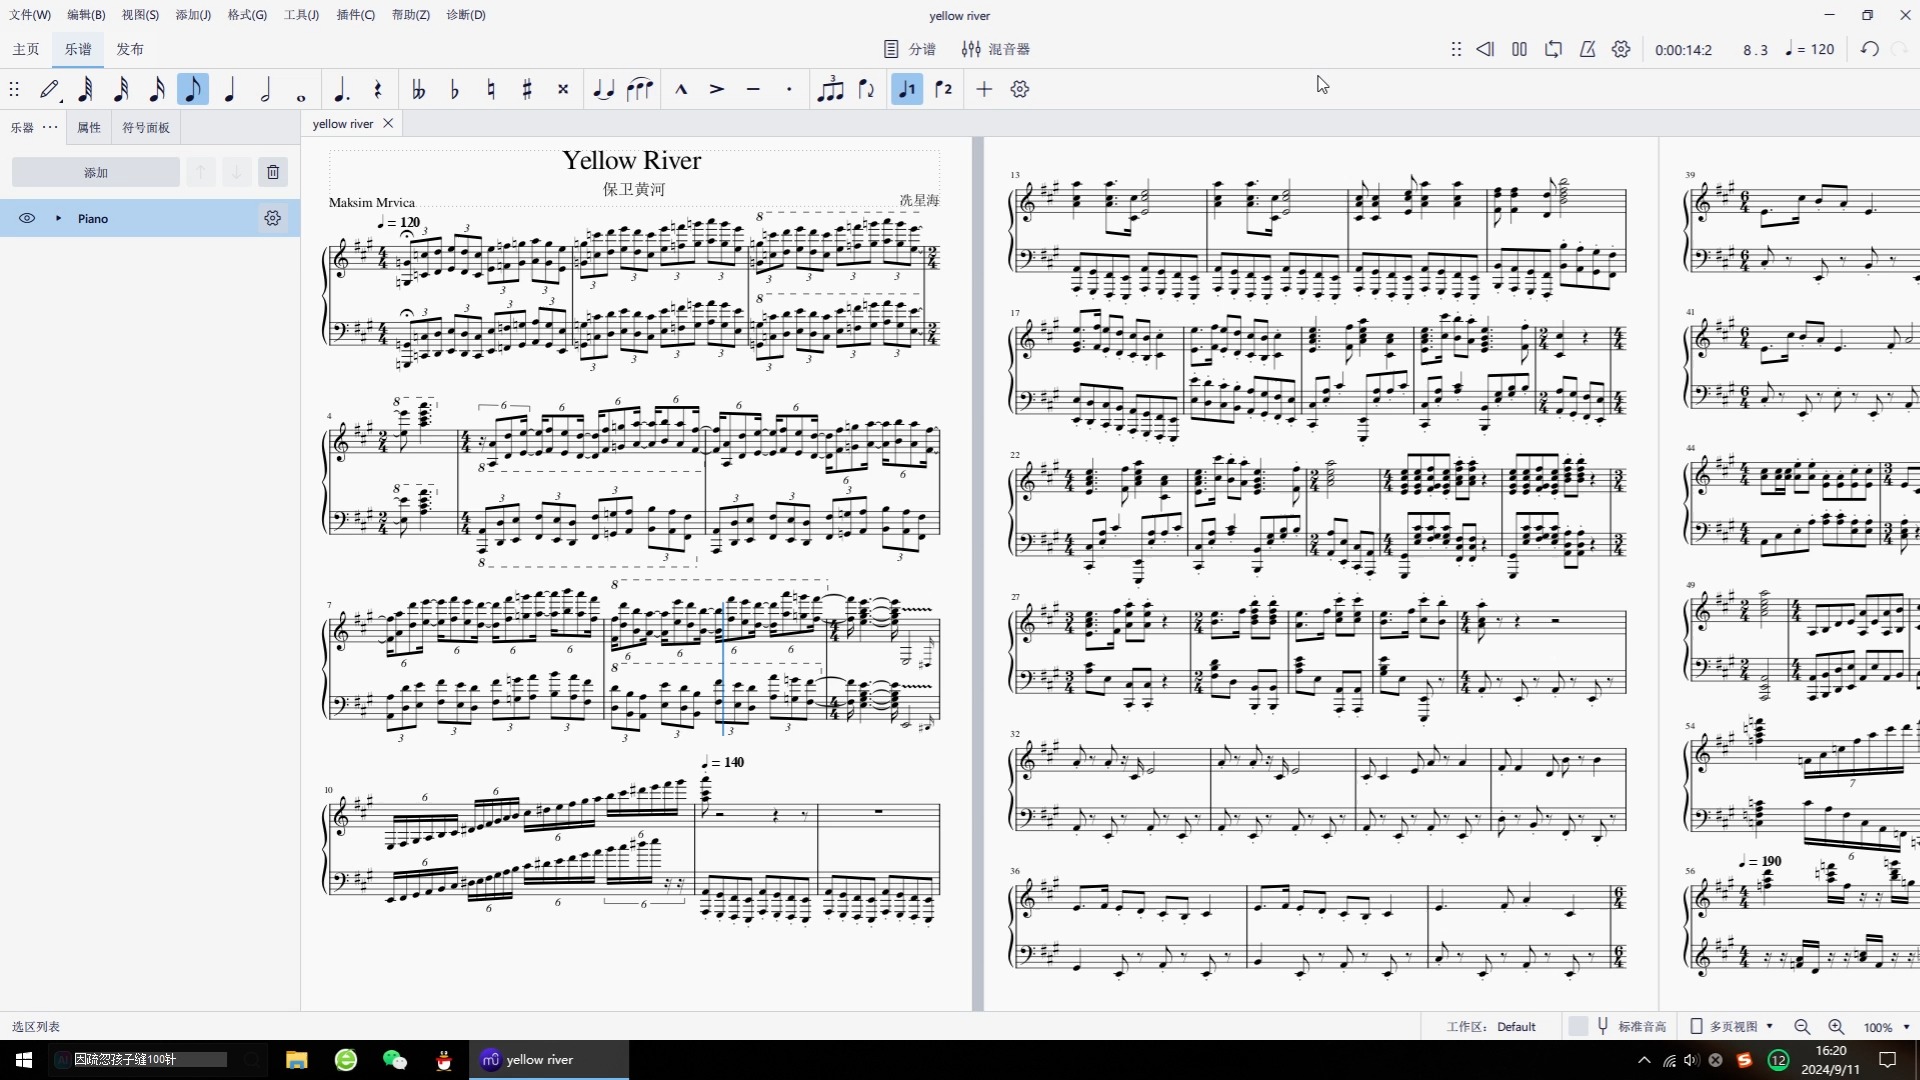This screenshot has width=1920, height=1080.
Task: Start playback with play/pause button
Action: tap(1520, 49)
